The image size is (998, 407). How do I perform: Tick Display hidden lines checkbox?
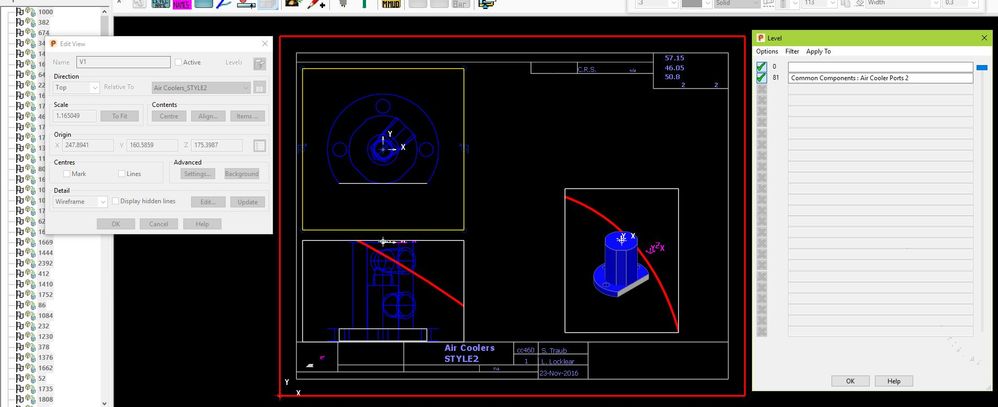(115, 201)
